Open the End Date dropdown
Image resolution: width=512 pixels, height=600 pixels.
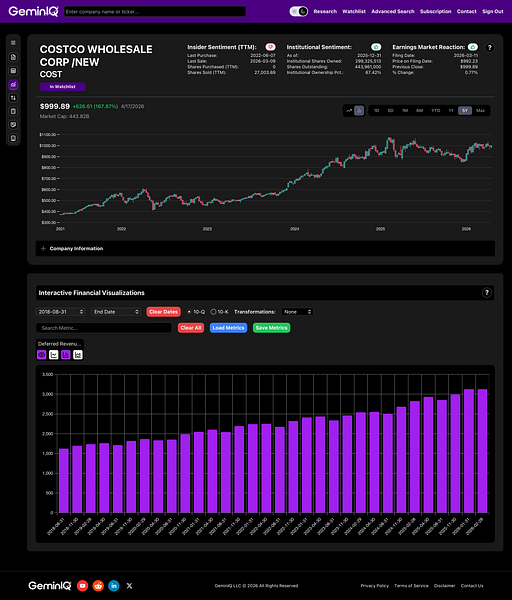tap(116, 312)
